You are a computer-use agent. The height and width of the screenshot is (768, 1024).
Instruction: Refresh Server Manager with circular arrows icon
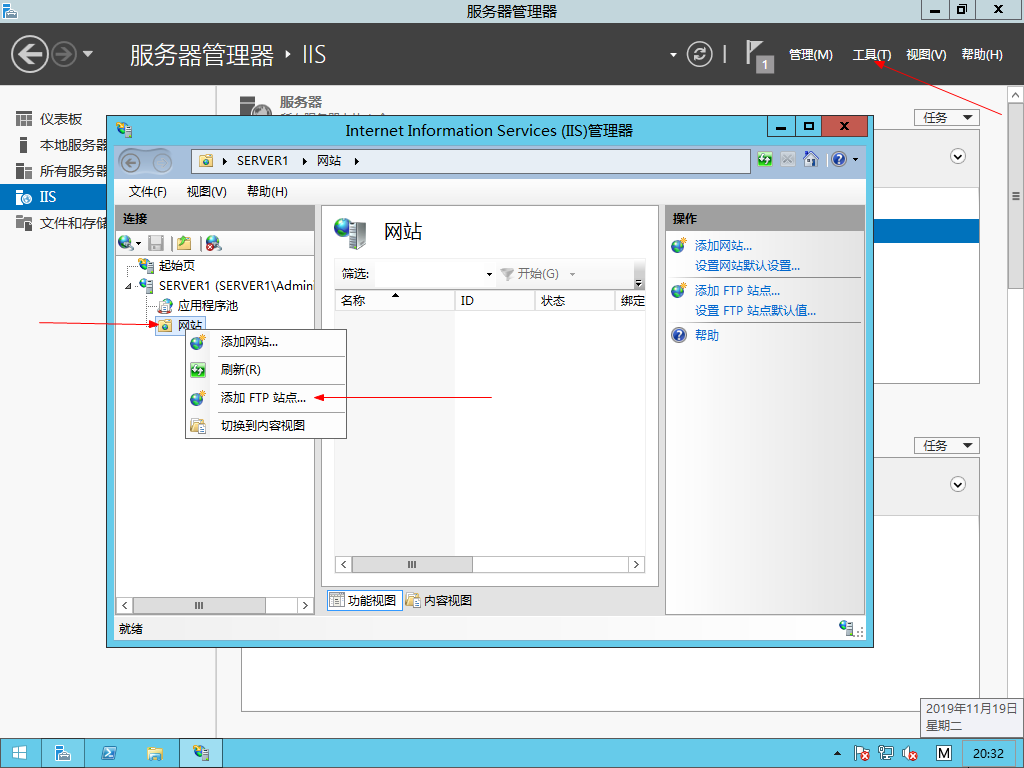pyautogui.click(x=699, y=54)
